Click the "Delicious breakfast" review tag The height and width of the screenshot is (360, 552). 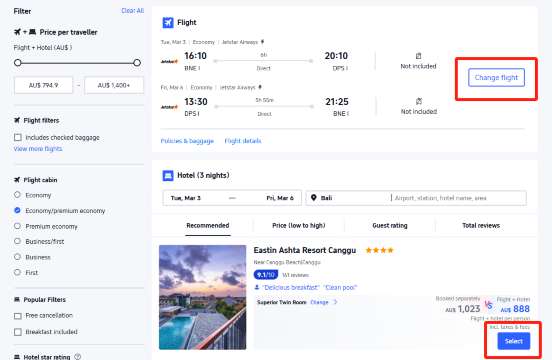point(291,288)
